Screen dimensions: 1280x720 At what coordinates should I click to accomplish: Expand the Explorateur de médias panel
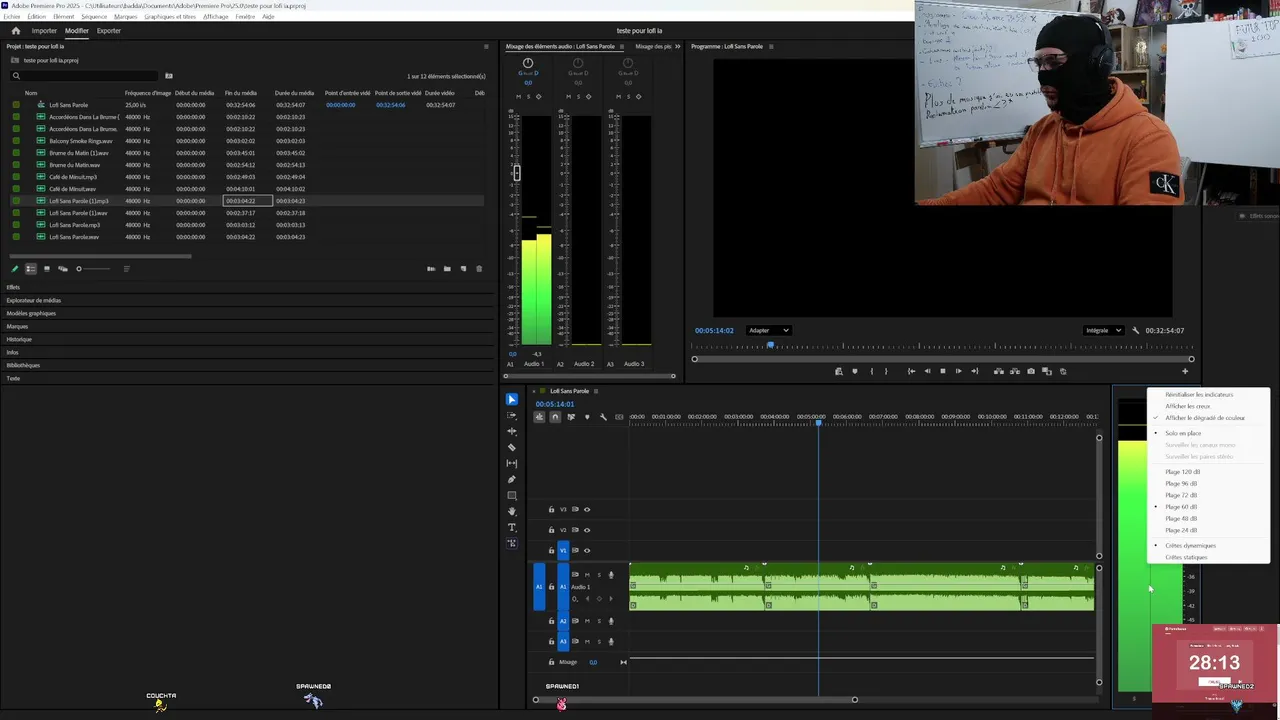click(x=34, y=300)
